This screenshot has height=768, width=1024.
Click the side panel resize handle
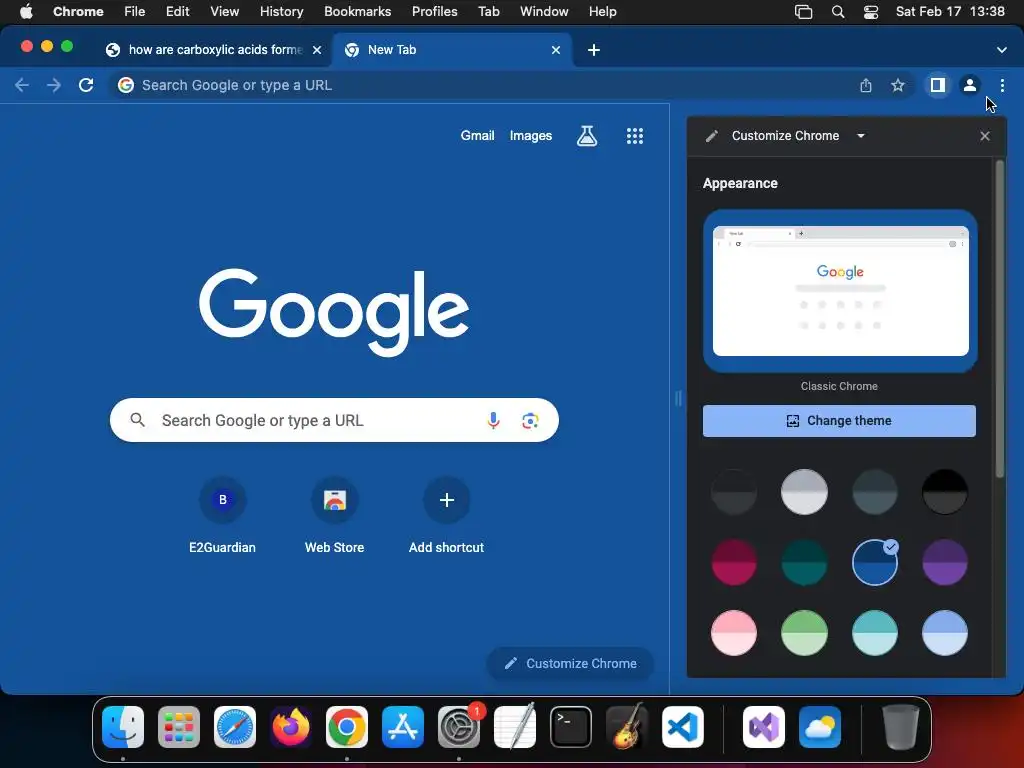678,398
